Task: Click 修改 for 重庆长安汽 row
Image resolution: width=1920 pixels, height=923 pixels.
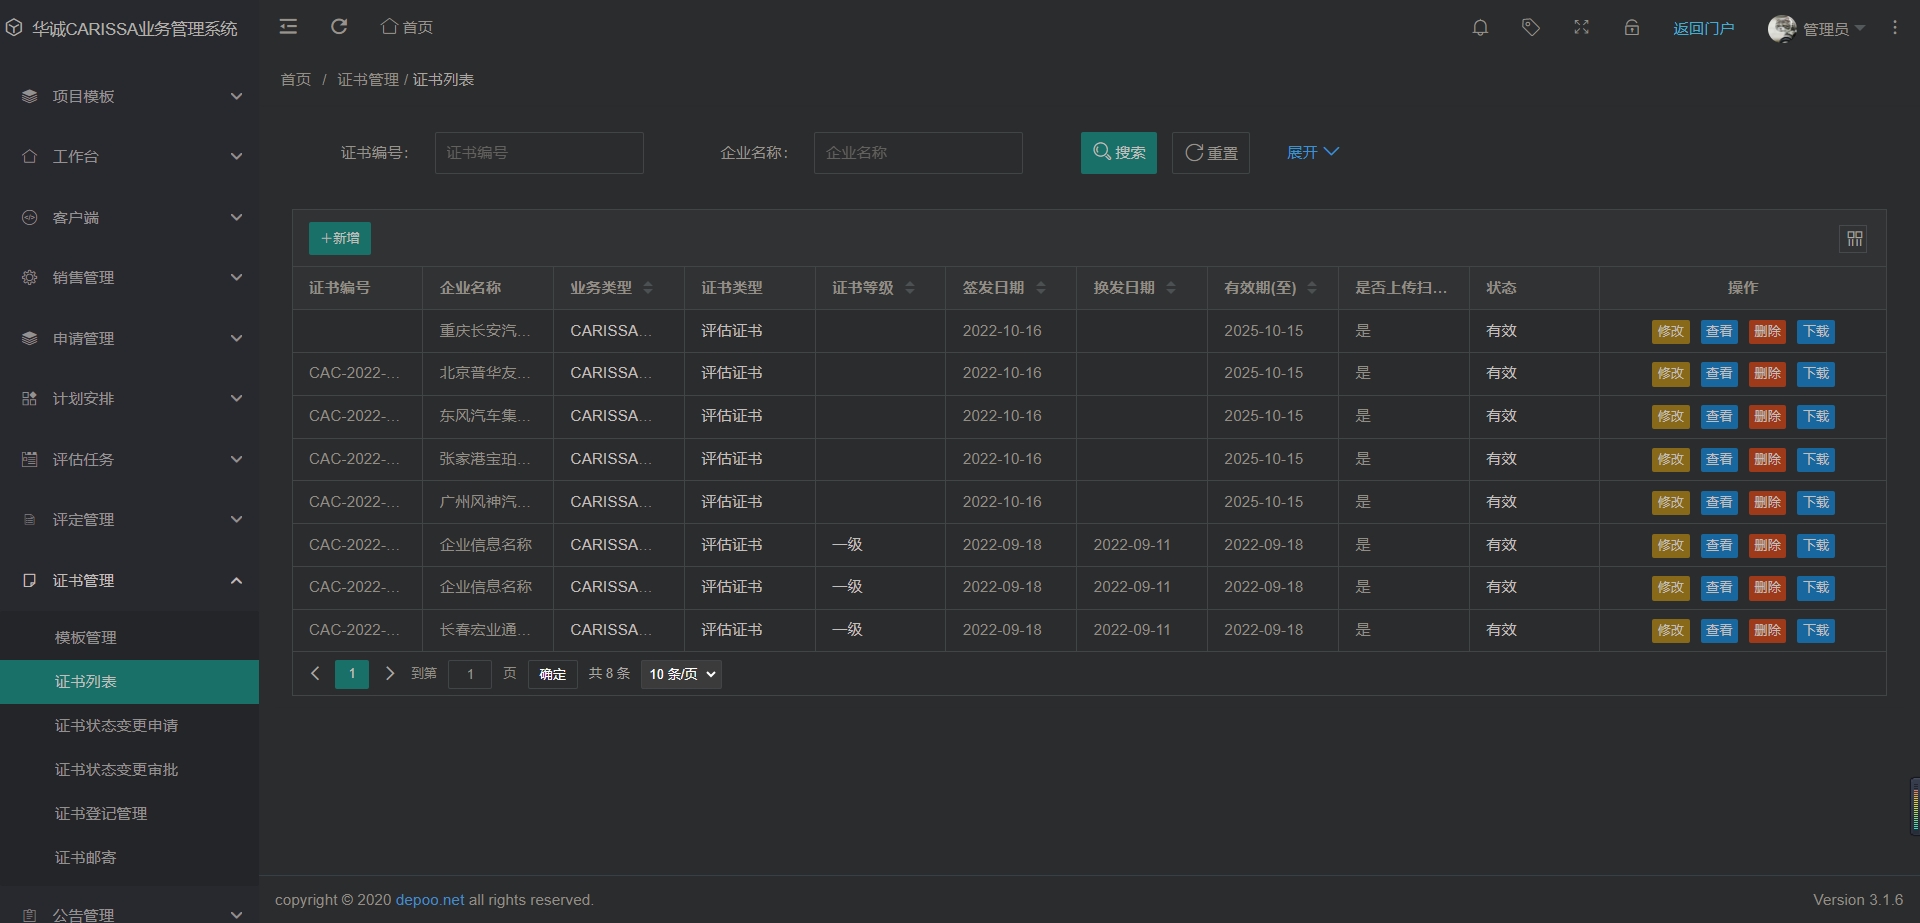Action: (1670, 331)
